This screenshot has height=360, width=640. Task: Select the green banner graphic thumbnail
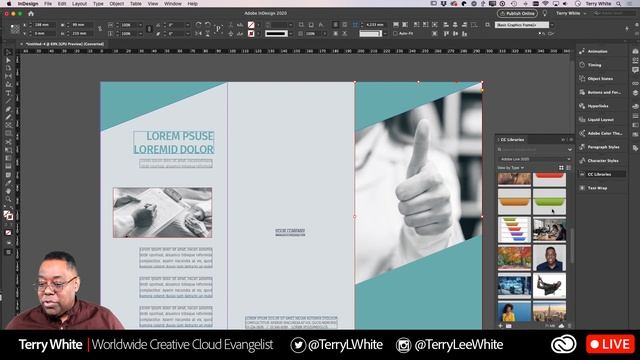coord(549,201)
